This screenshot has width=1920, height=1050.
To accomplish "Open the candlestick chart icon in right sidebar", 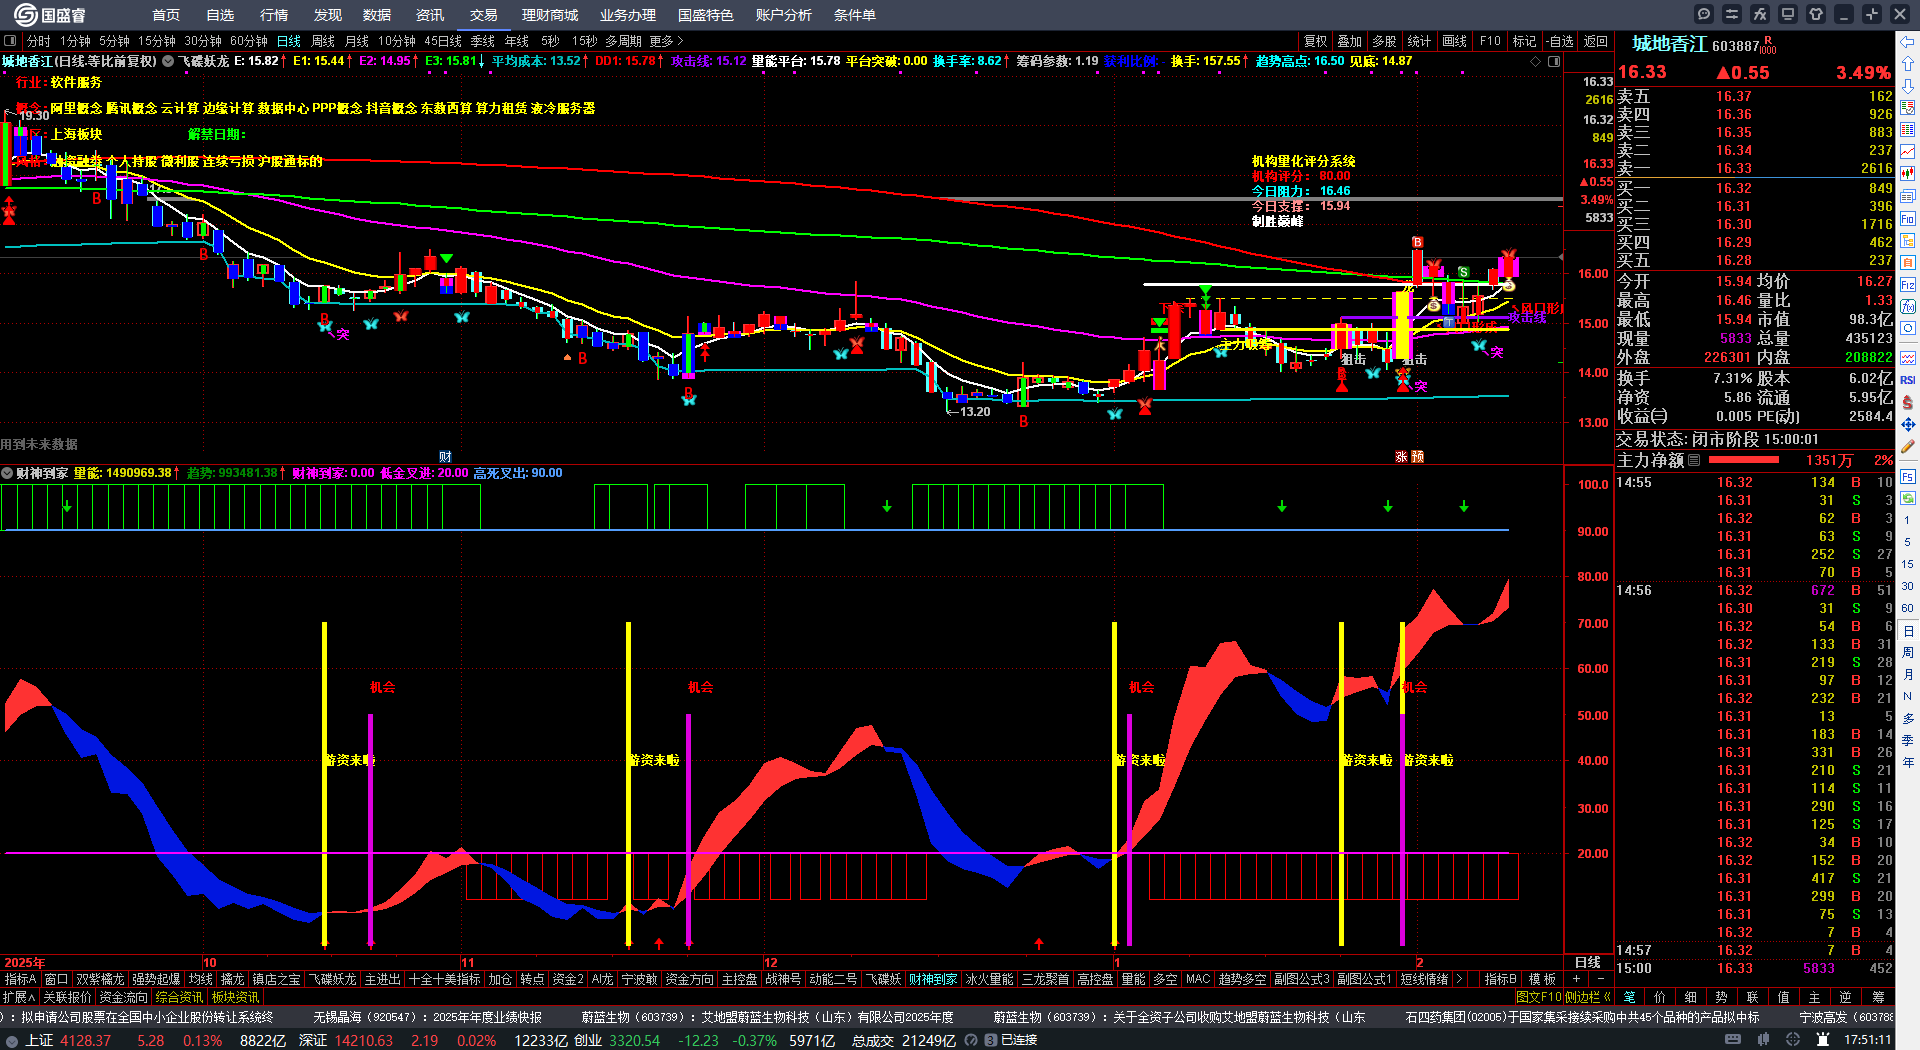I will 1908,174.
